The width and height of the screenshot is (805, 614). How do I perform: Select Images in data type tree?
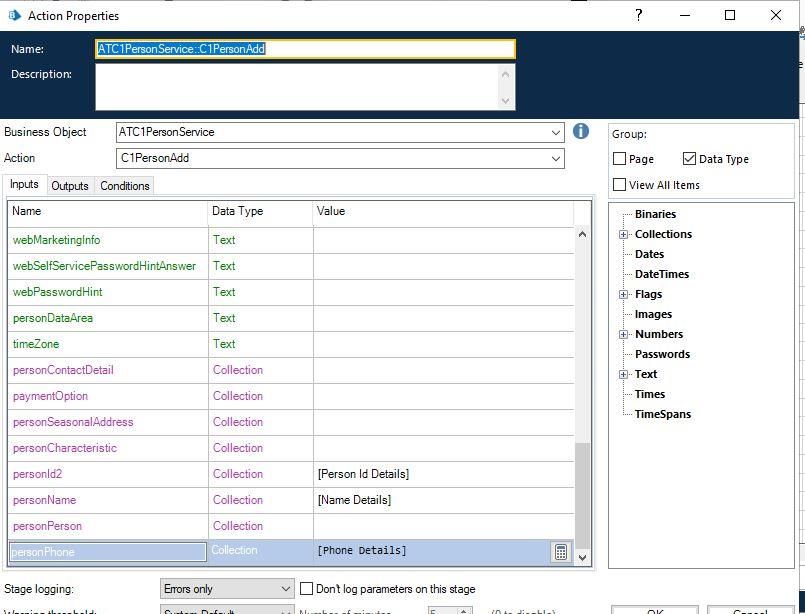(653, 314)
